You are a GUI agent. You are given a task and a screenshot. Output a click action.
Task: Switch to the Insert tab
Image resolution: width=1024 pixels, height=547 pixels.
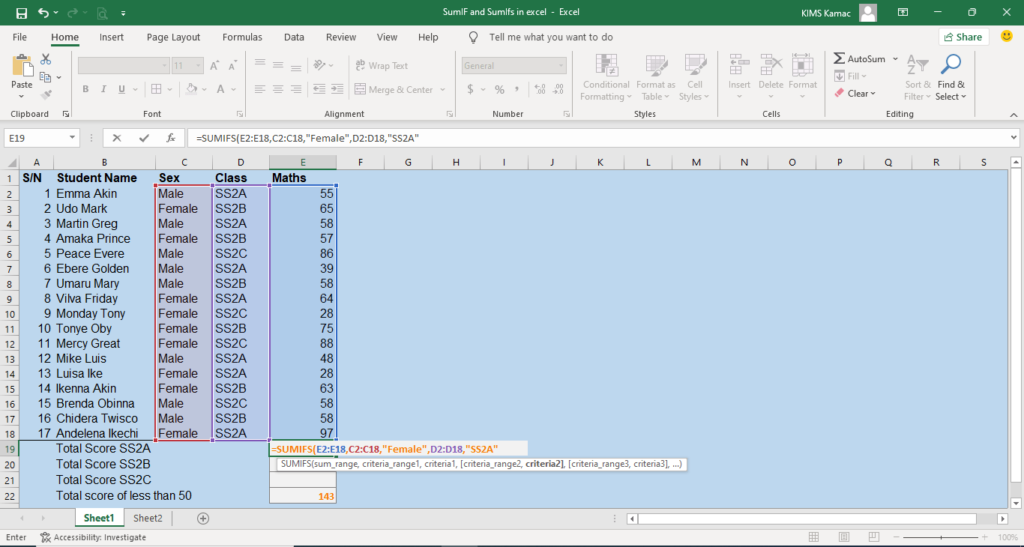111,37
